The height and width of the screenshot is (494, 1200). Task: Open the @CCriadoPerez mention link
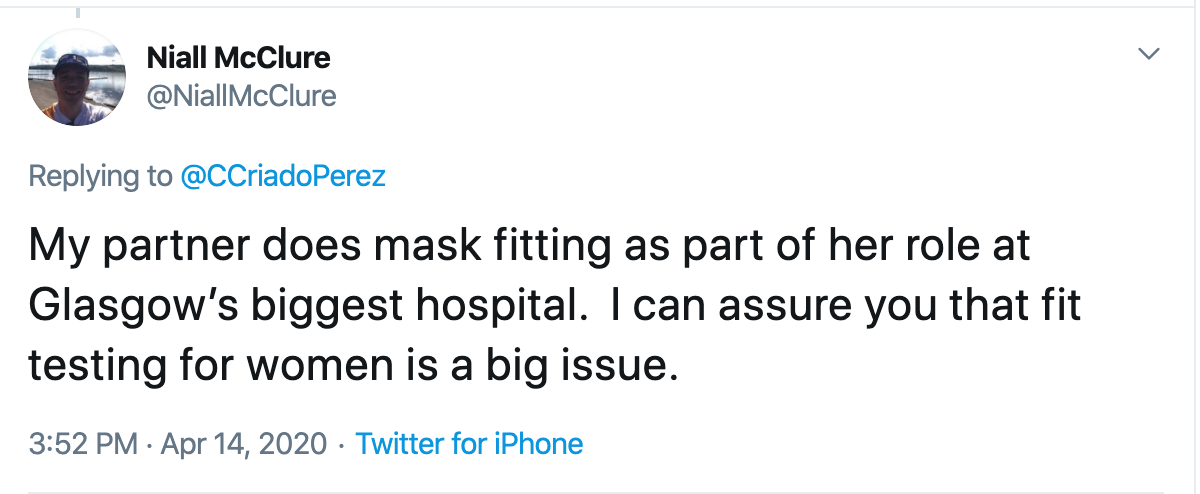(283, 176)
